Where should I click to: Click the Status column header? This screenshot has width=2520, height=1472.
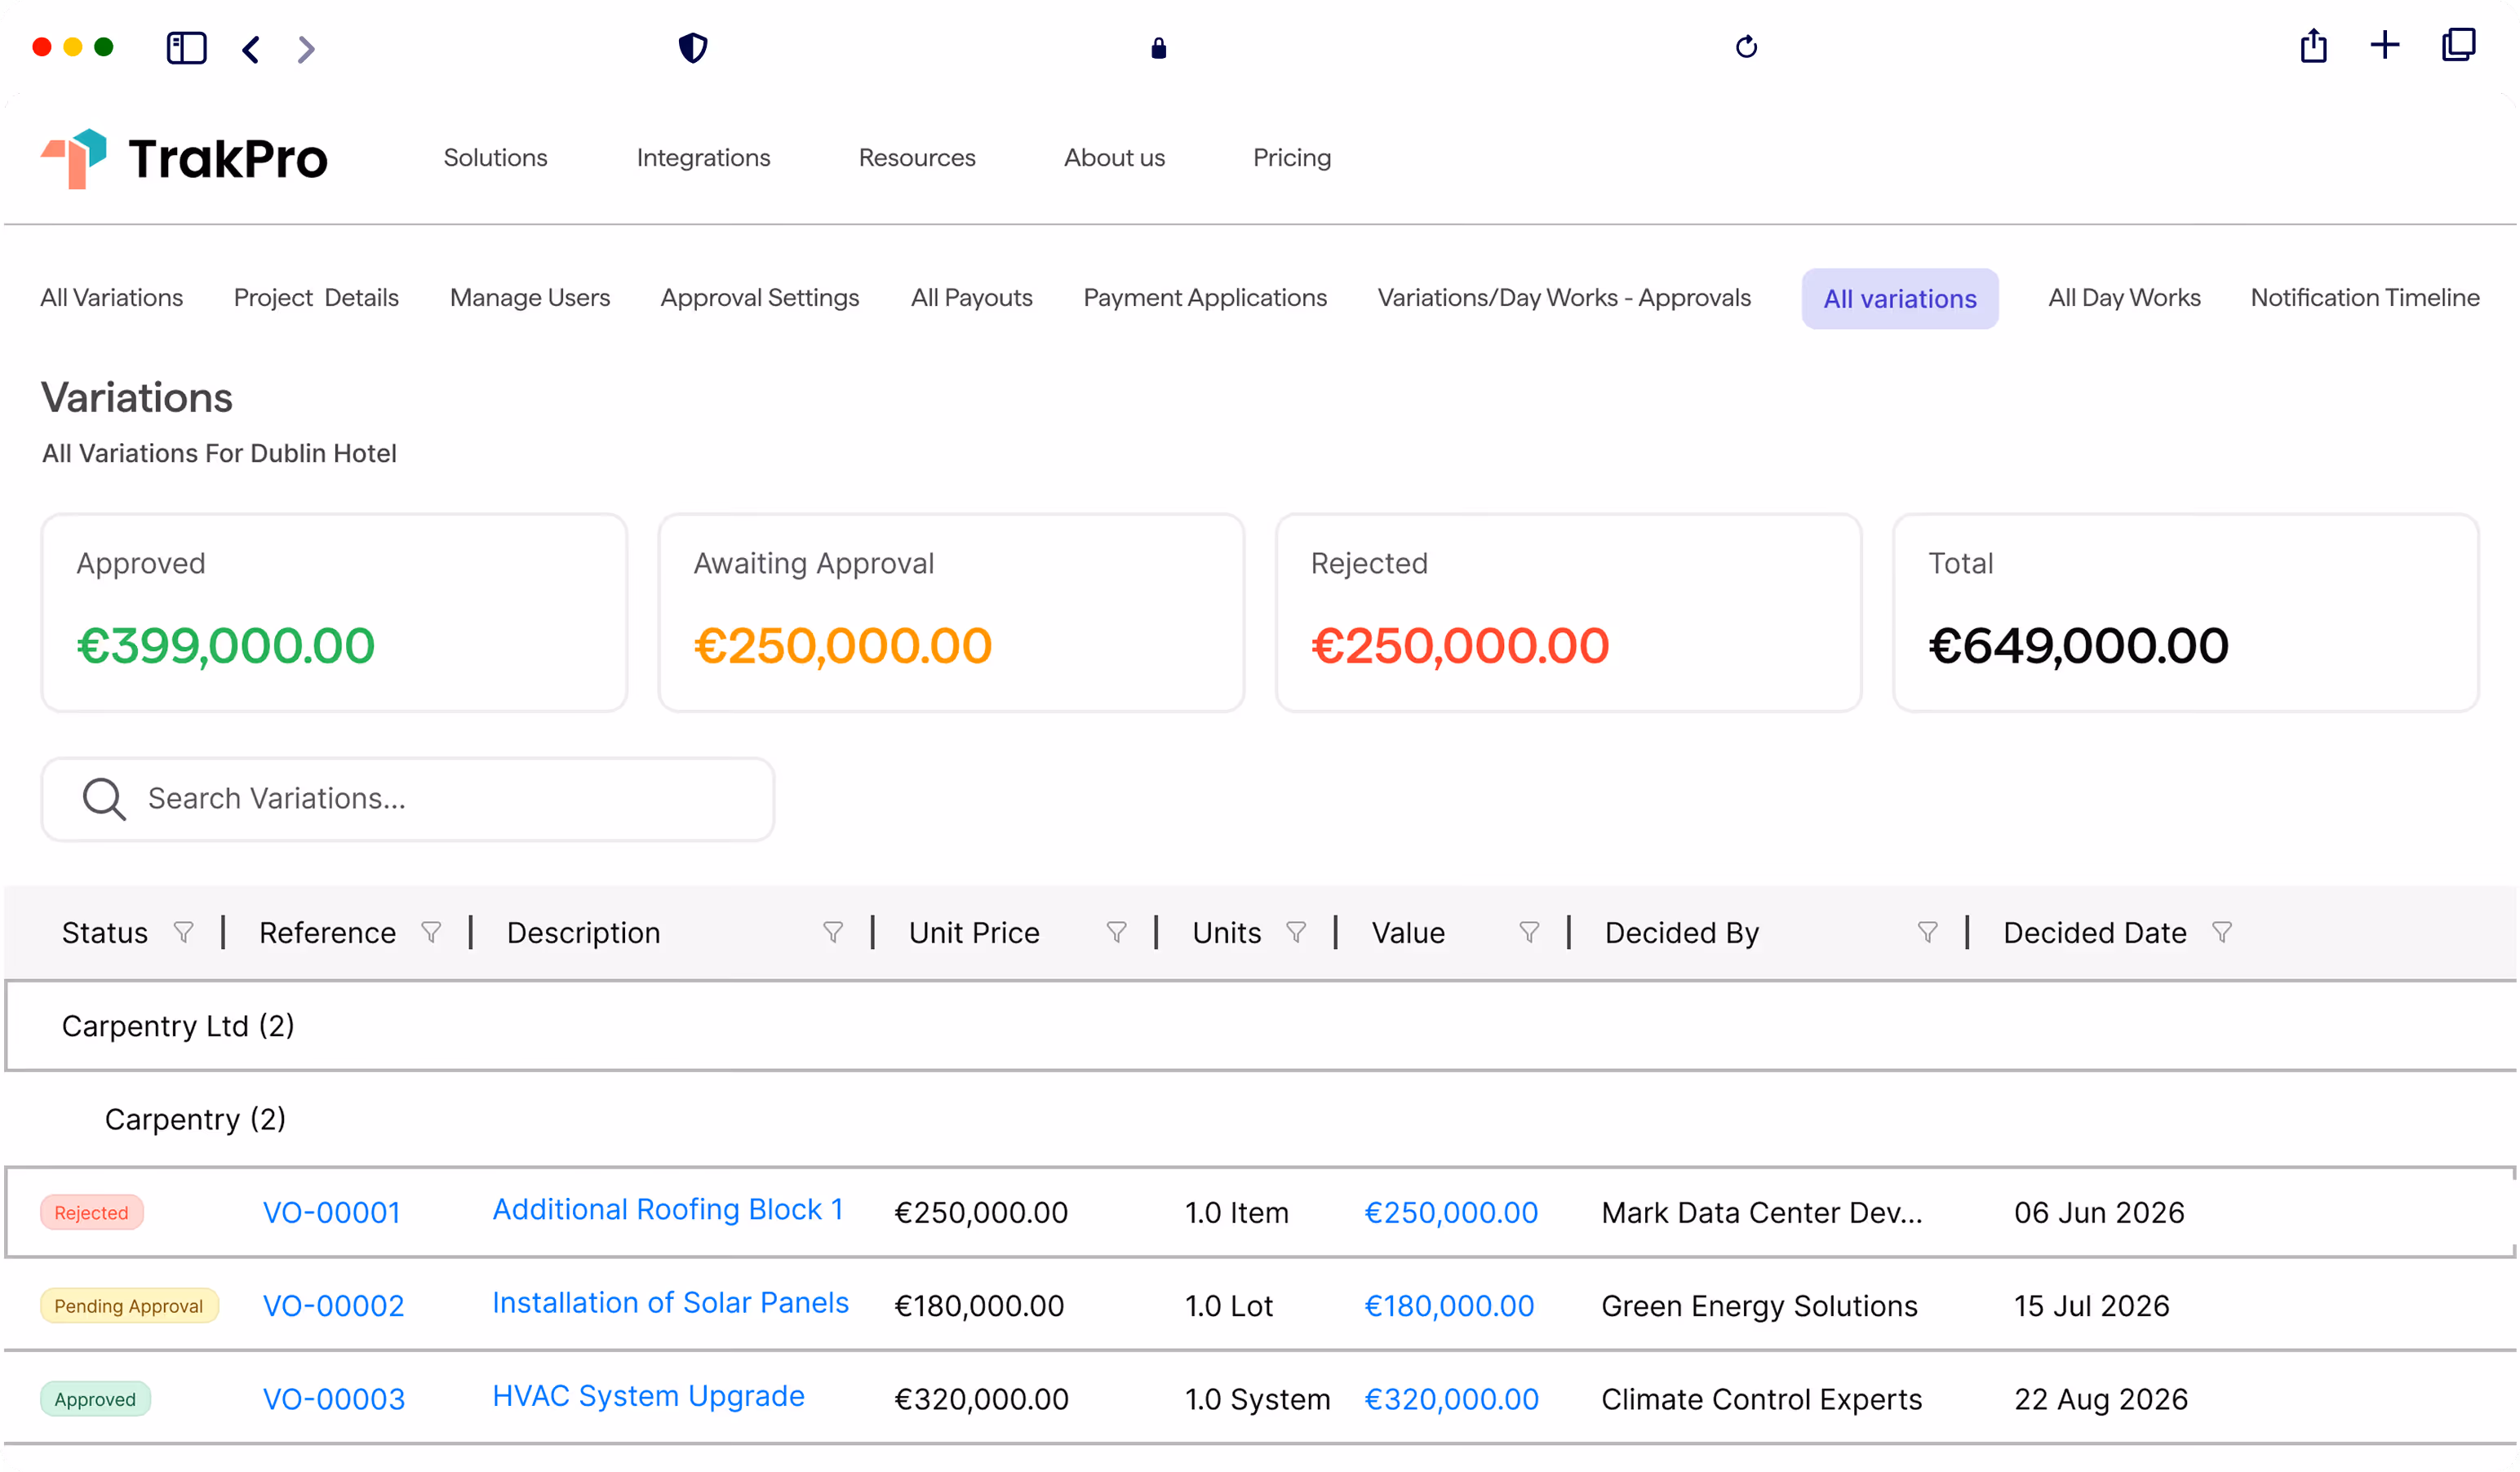(105, 933)
